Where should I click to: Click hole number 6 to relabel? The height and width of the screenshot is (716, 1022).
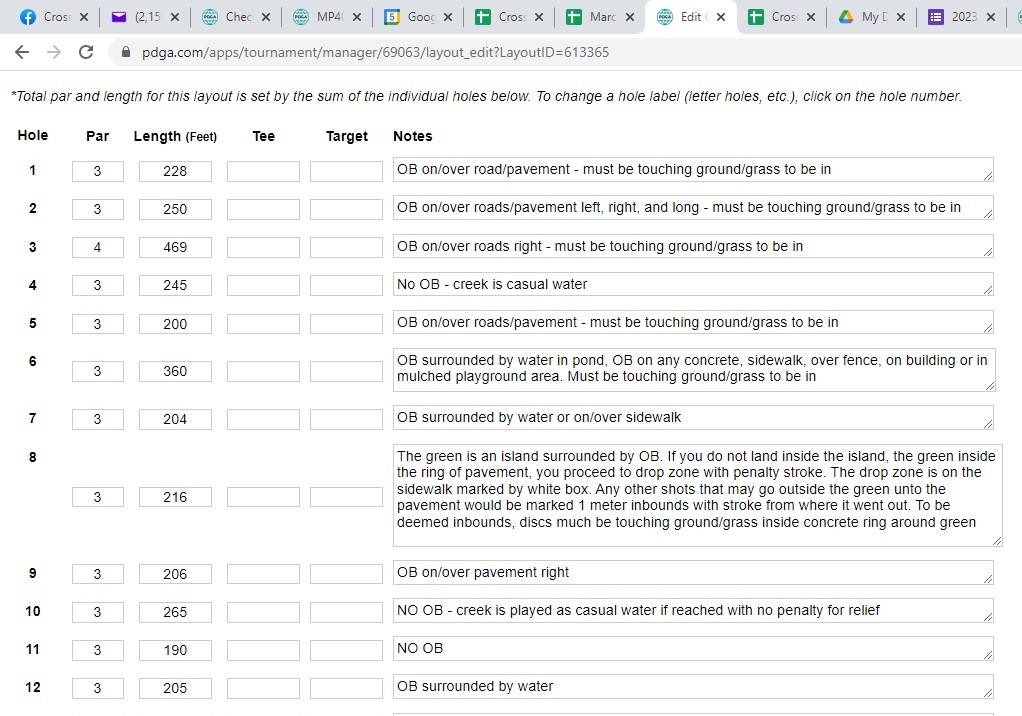click(32, 361)
